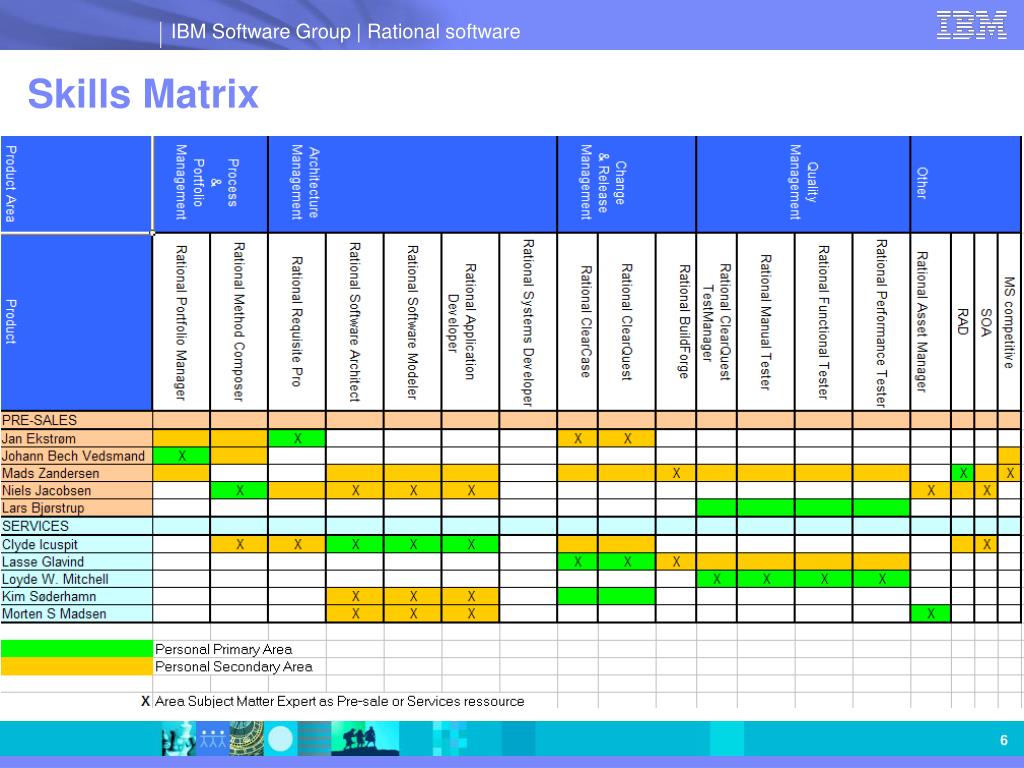Select the Rational Application Developer column header
Image resolution: width=1024 pixels, height=768 pixels.
tap(470, 322)
